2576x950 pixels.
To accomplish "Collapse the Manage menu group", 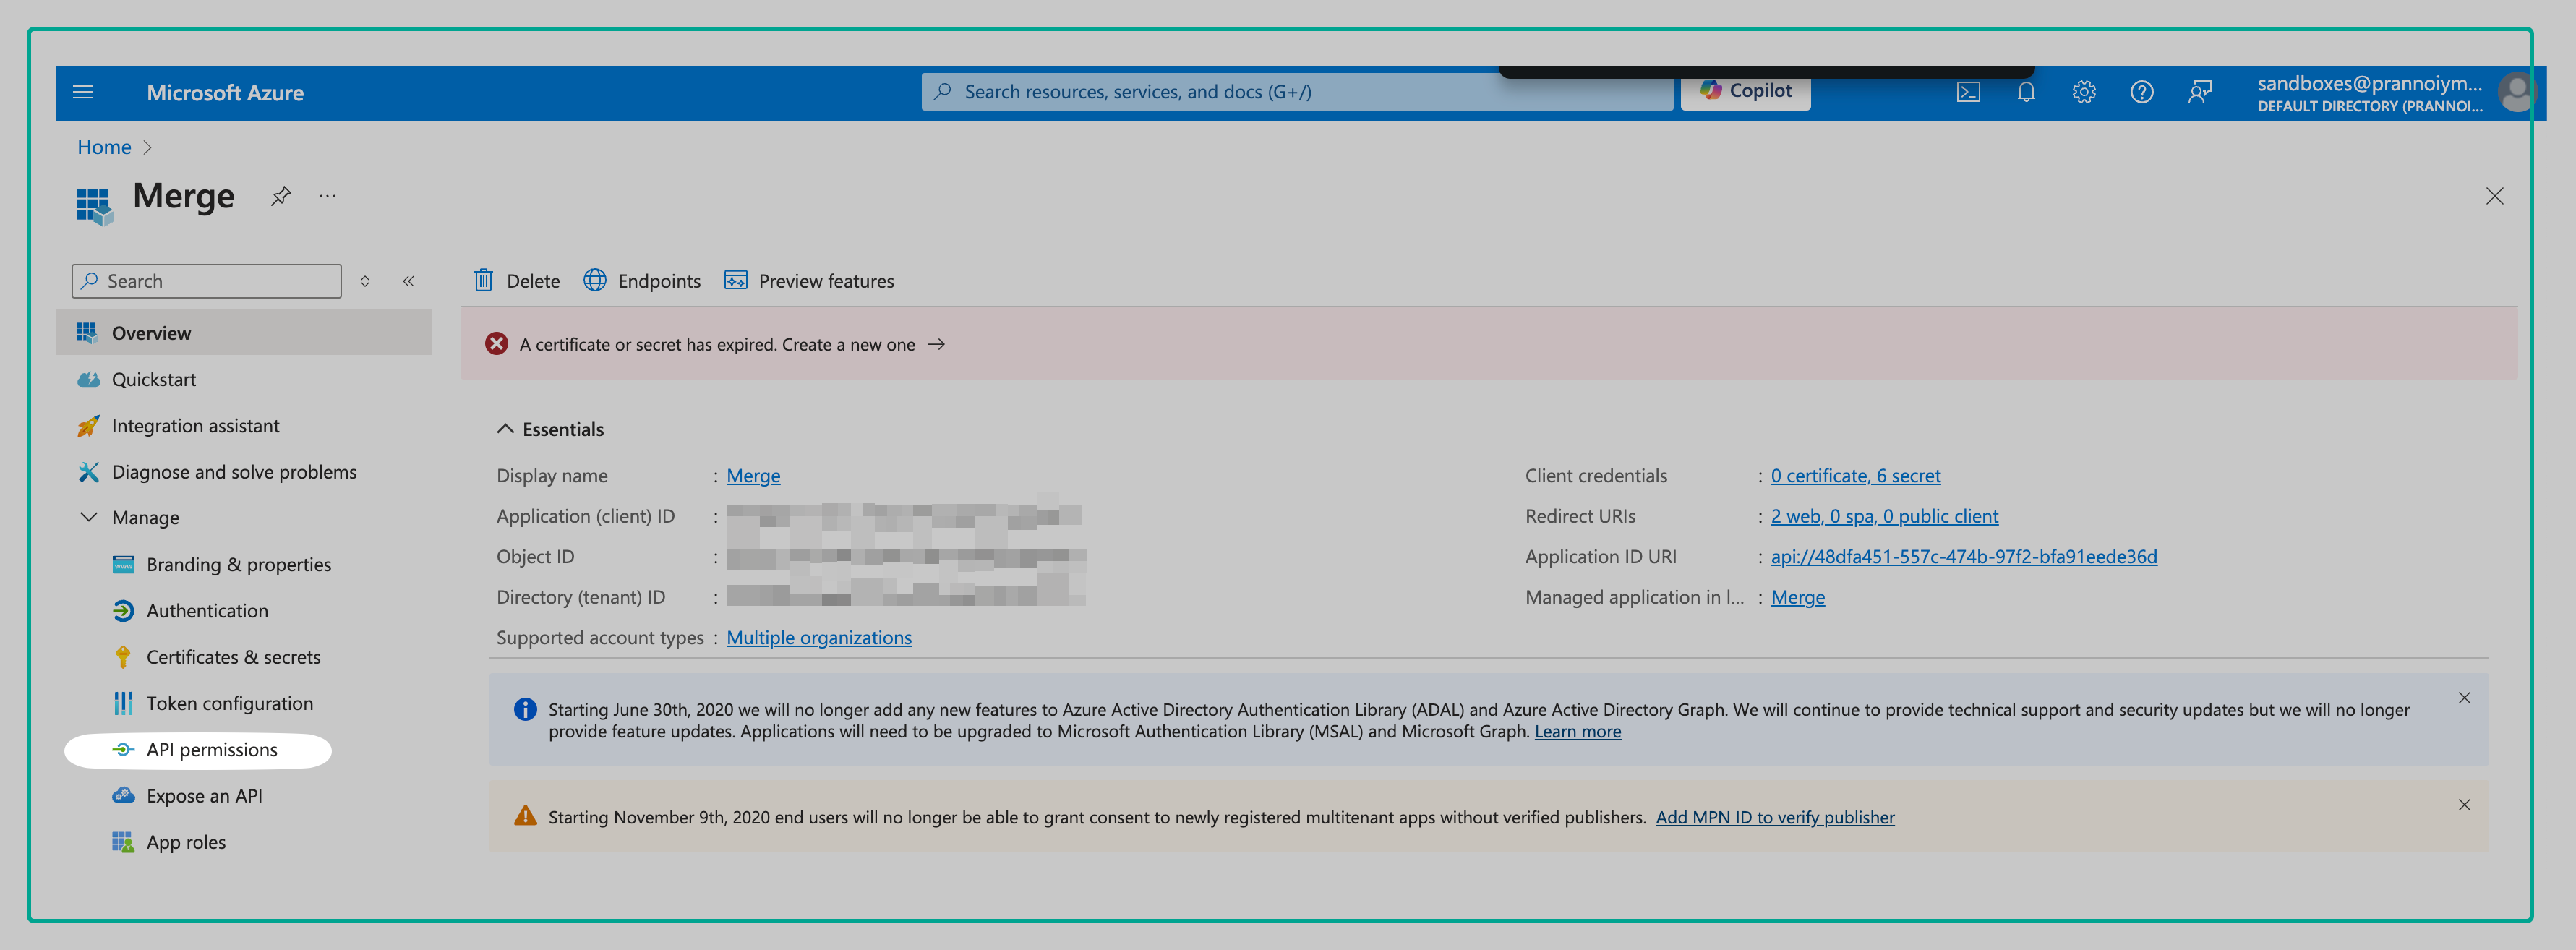I will (x=89, y=517).
